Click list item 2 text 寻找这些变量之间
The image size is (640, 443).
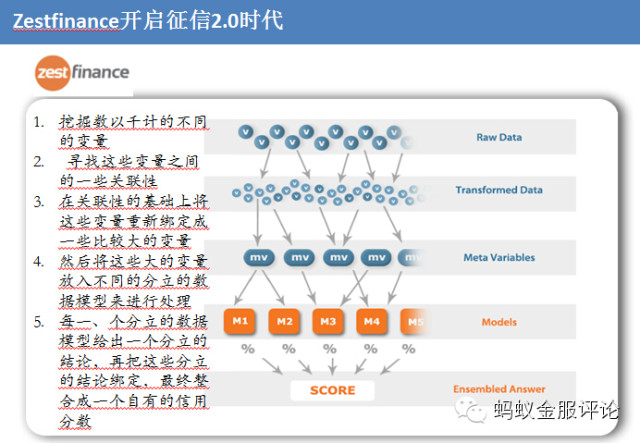pyautogui.click(x=133, y=161)
